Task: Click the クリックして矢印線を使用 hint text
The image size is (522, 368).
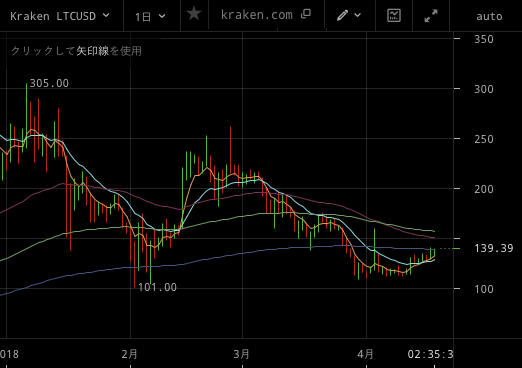Action: pyautogui.click(x=76, y=51)
